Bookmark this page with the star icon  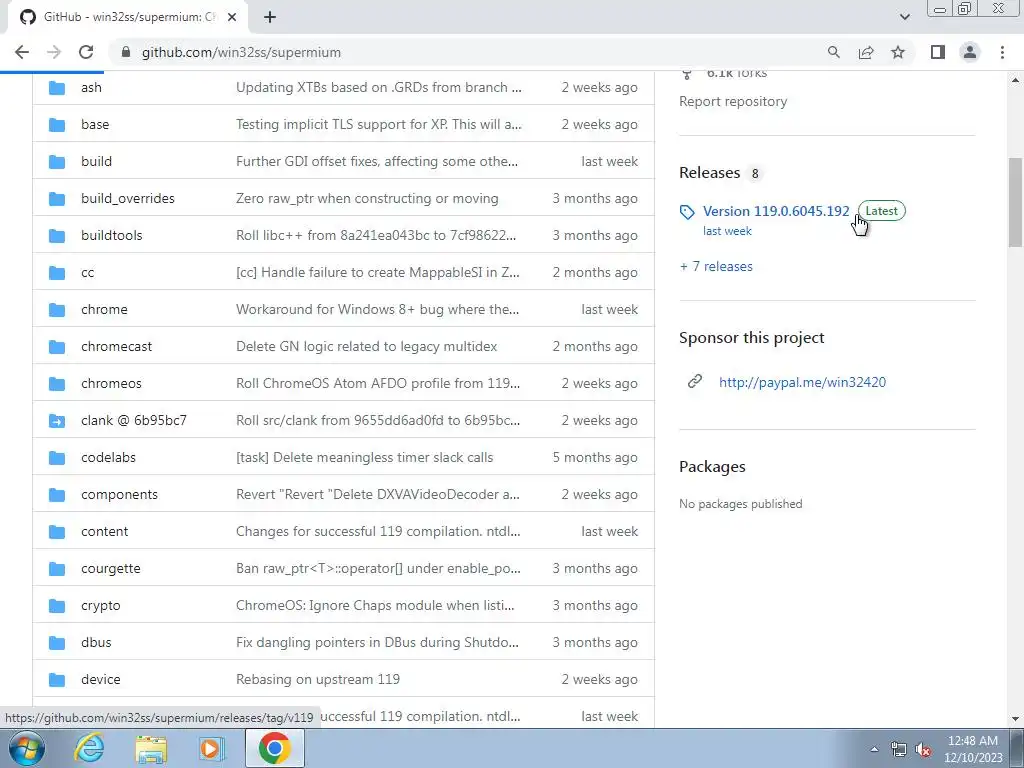coord(898,52)
